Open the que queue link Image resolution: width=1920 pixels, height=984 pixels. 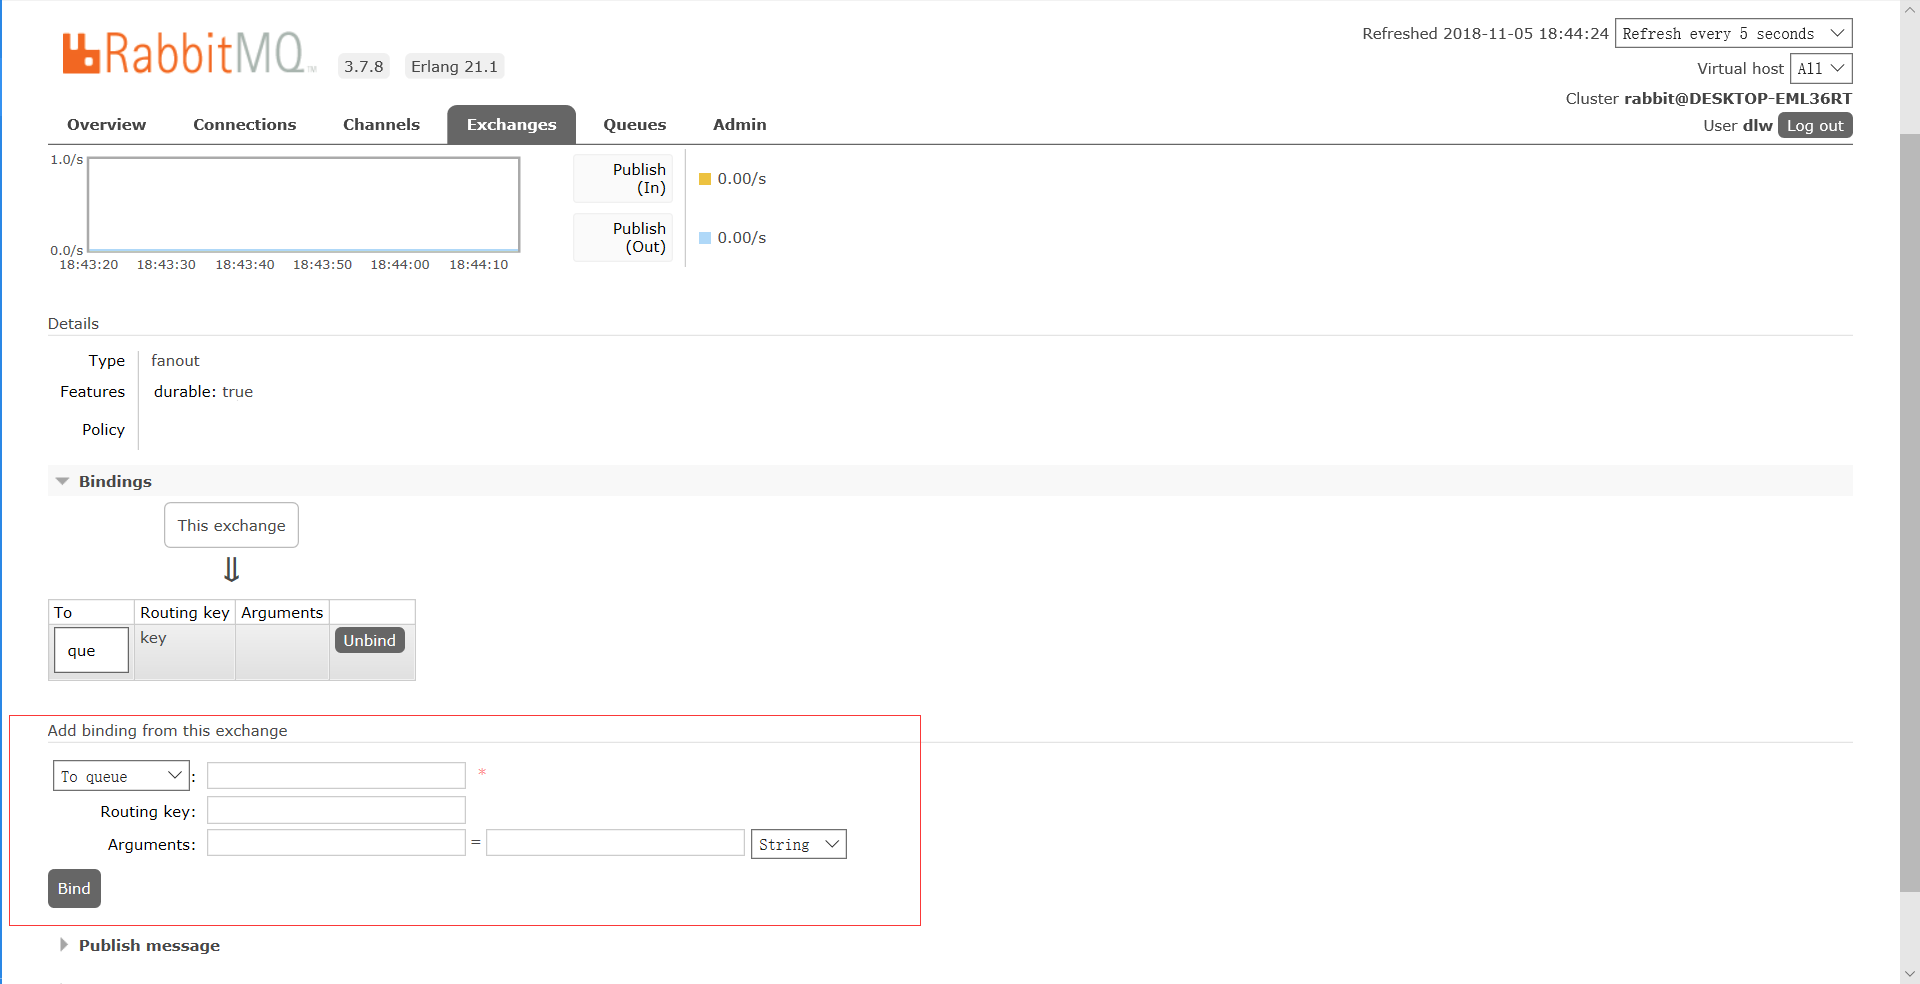click(x=82, y=651)
